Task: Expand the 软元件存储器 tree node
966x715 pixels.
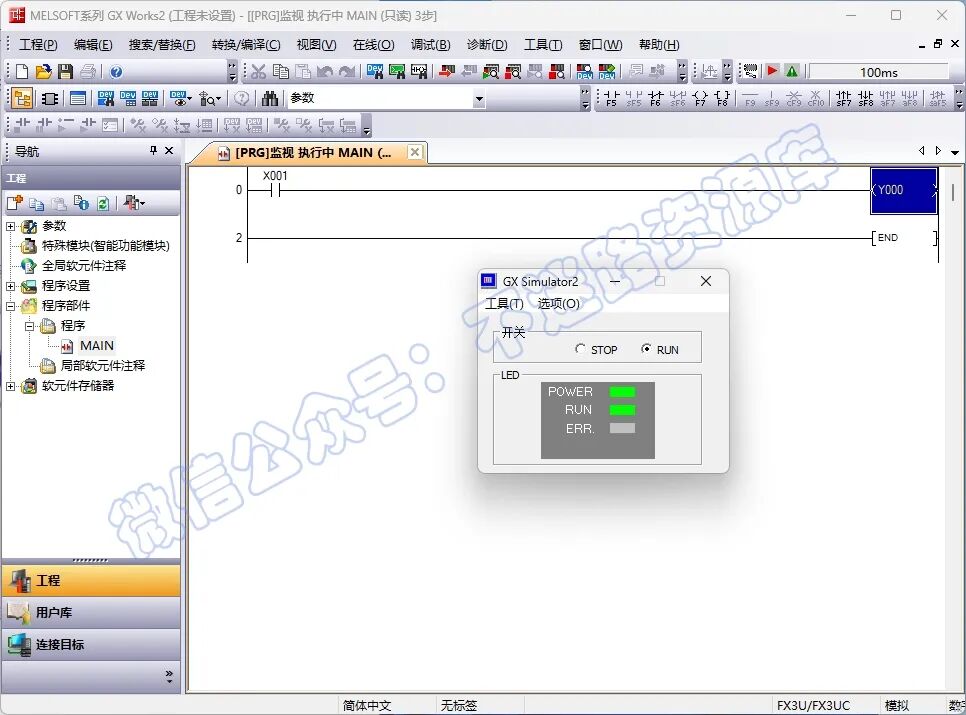Action: pos(10,386)
